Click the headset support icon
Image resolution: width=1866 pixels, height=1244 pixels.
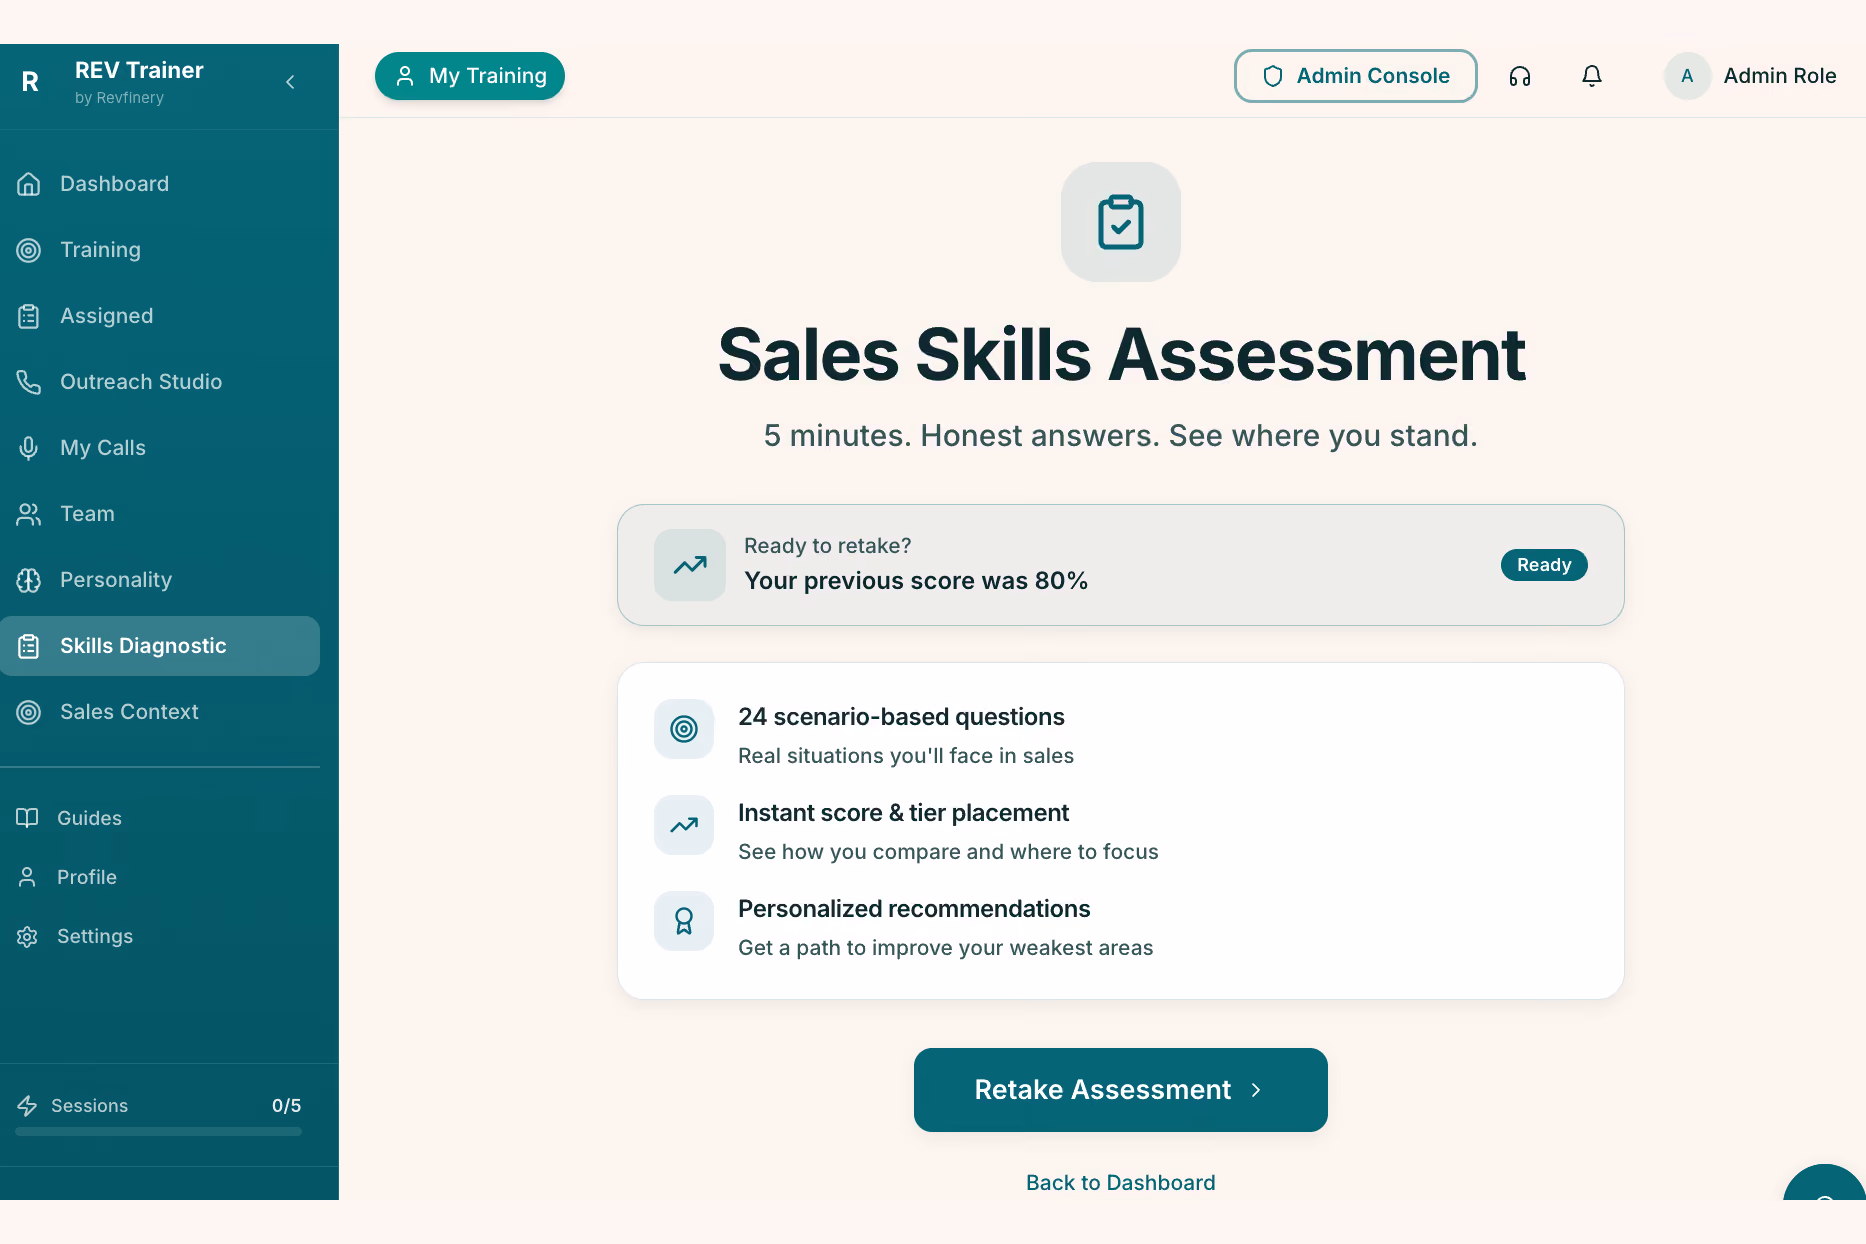1520,76
